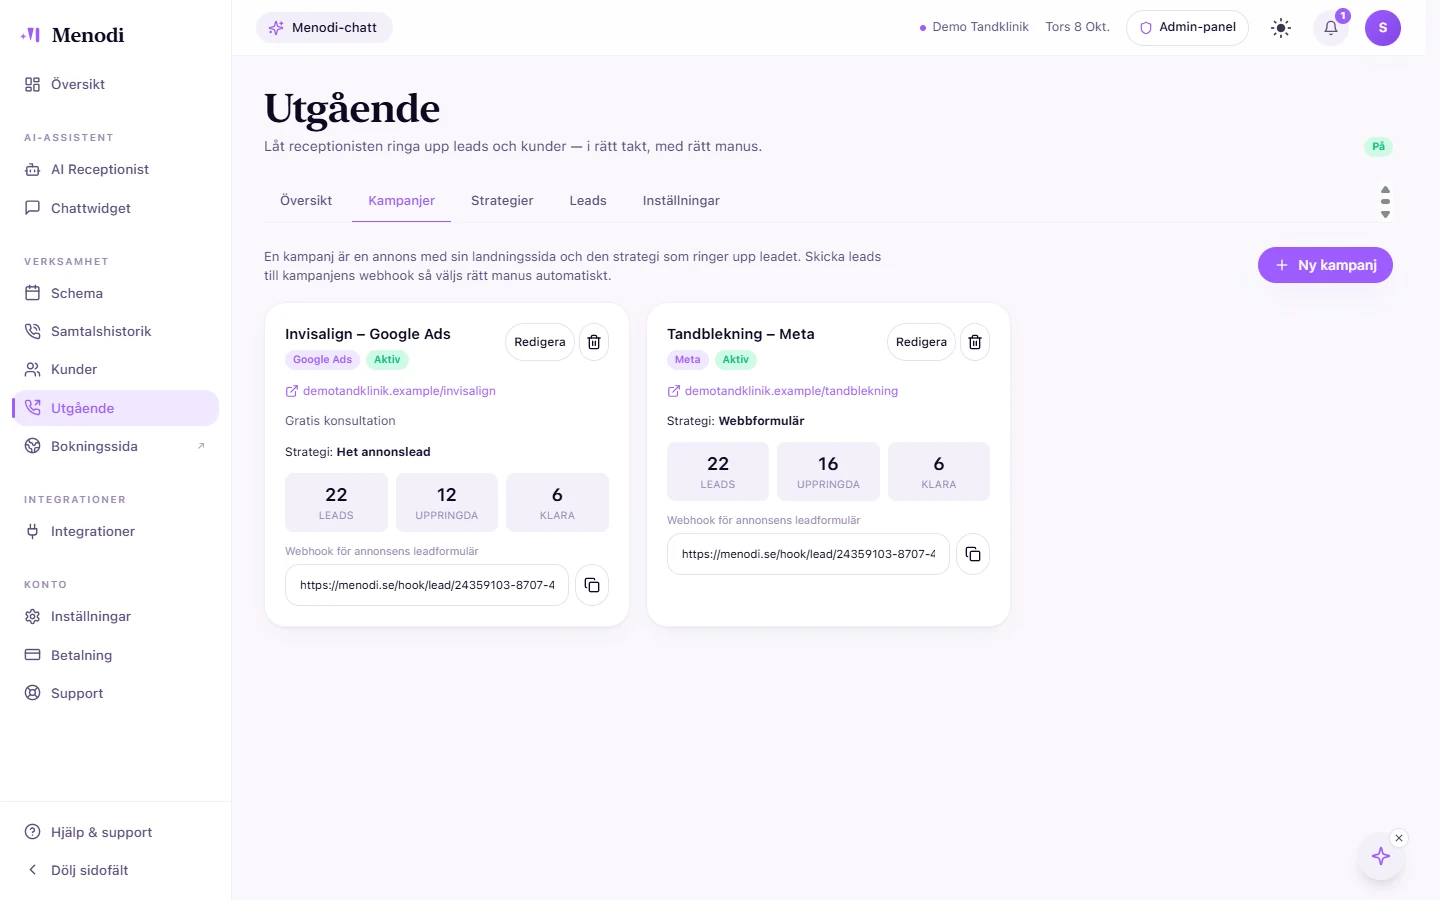Click the Invisalign webhook URL field
This screenshot has width=1440, height=900.
tap(427, 585)
